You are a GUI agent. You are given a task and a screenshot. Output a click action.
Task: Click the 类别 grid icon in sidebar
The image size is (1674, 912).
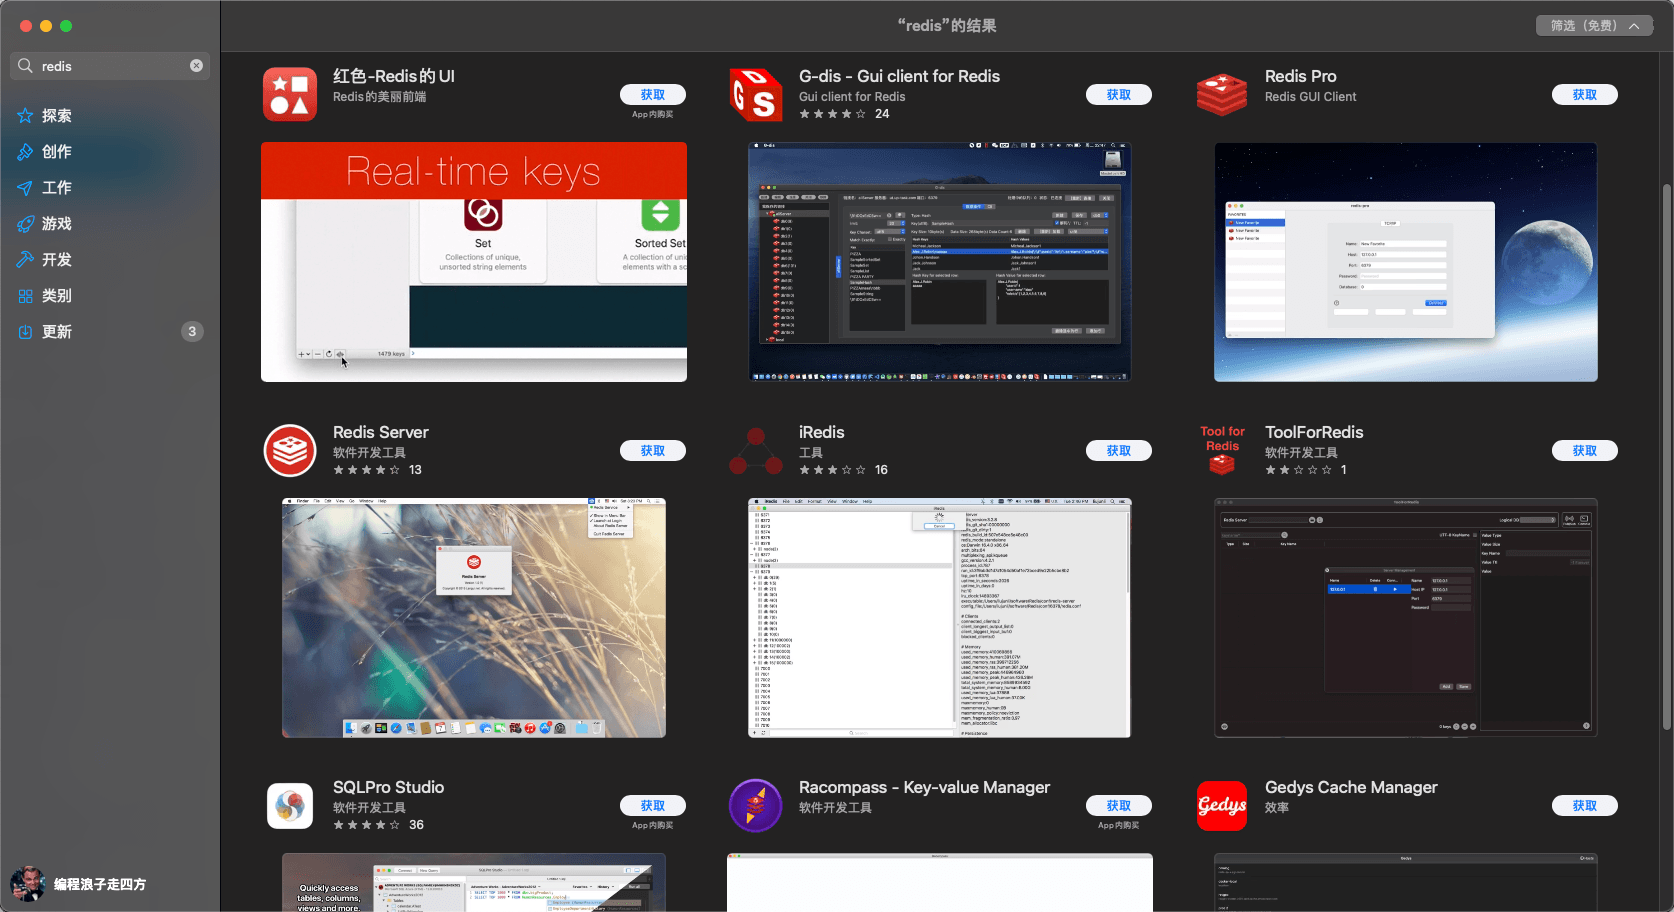tap(25, 296)
